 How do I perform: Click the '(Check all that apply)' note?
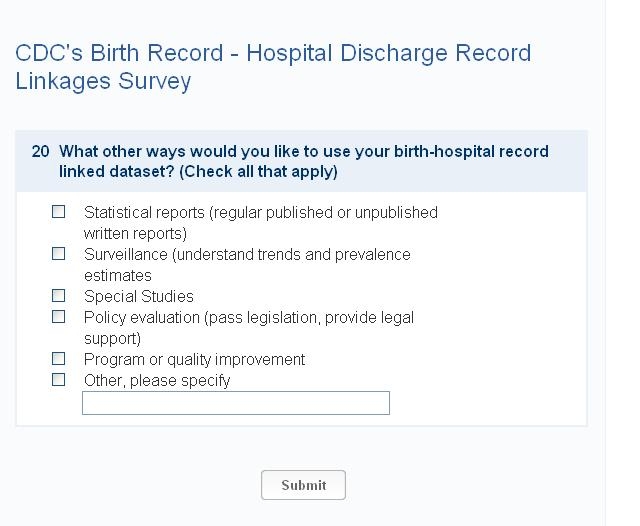click(258, 172)
